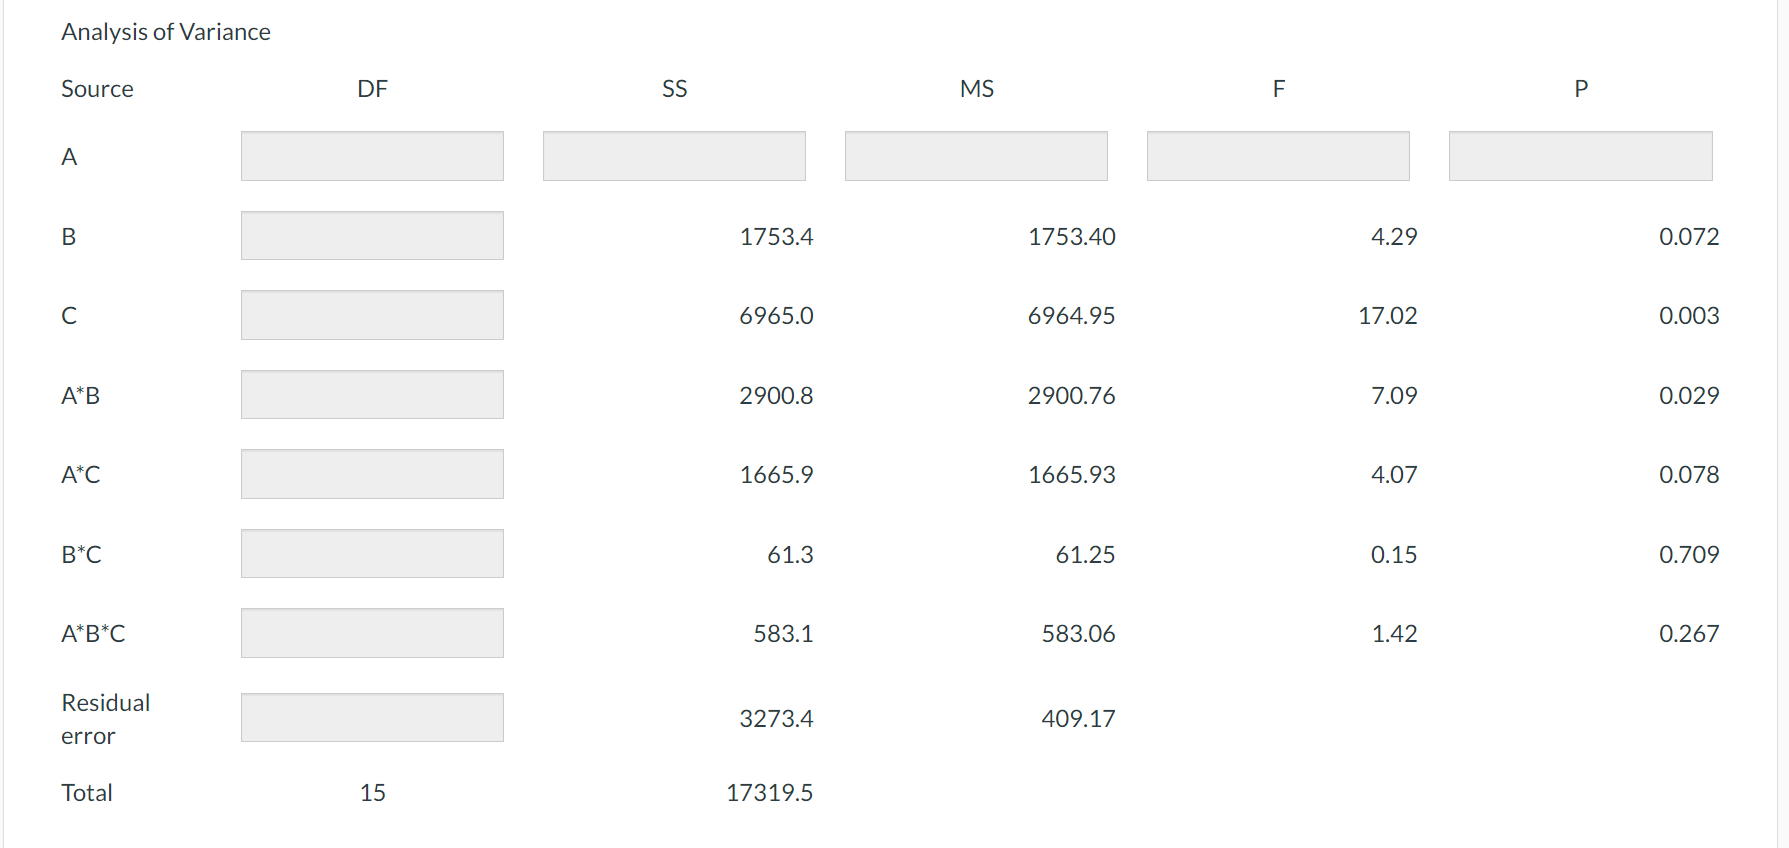Click the DF input box for interaction A*B

tap(371, 394)
